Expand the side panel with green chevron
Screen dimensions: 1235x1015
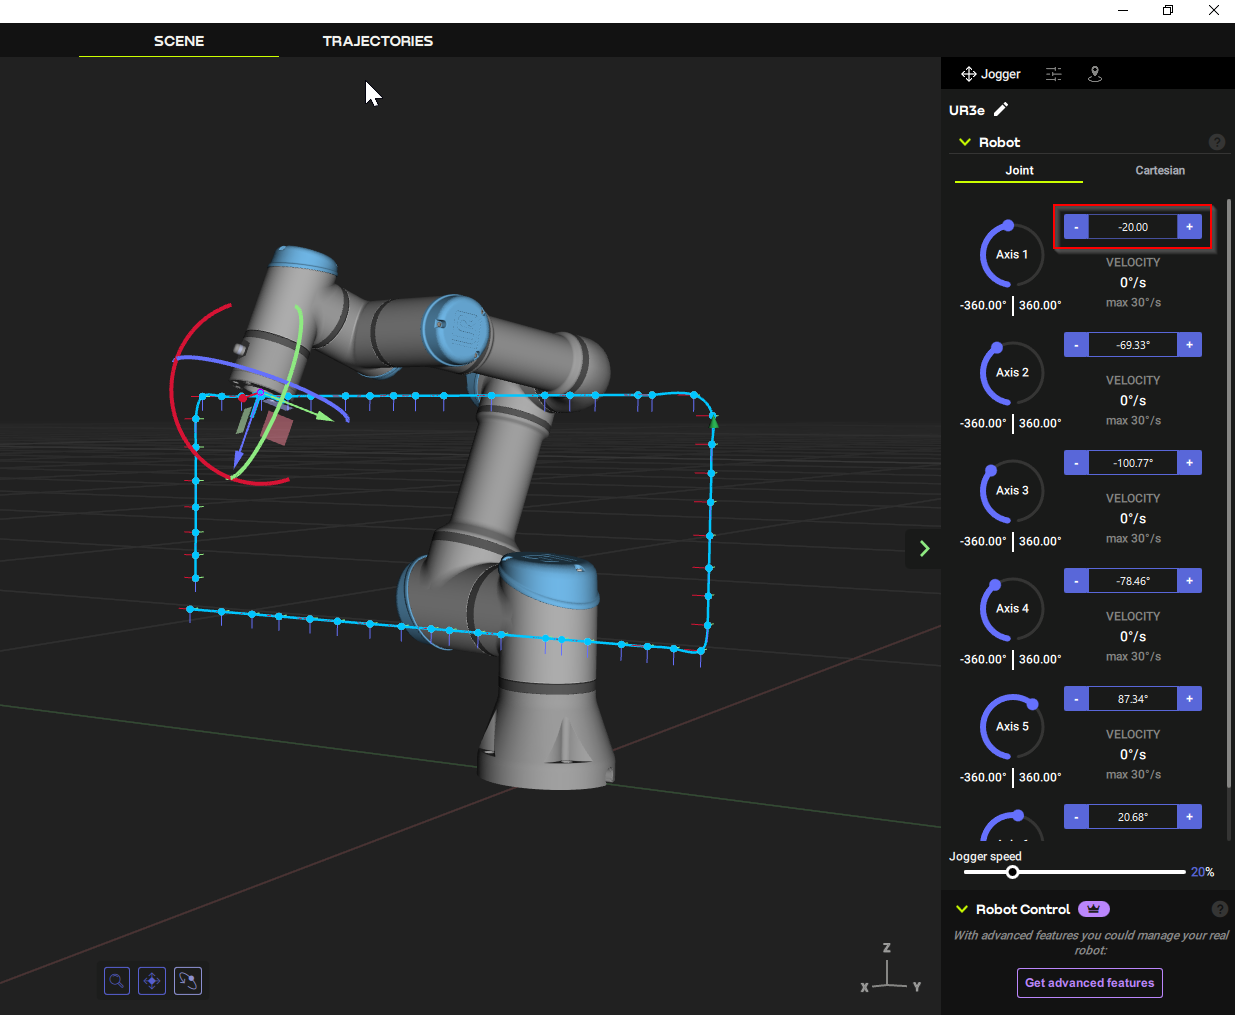[923, 548]
